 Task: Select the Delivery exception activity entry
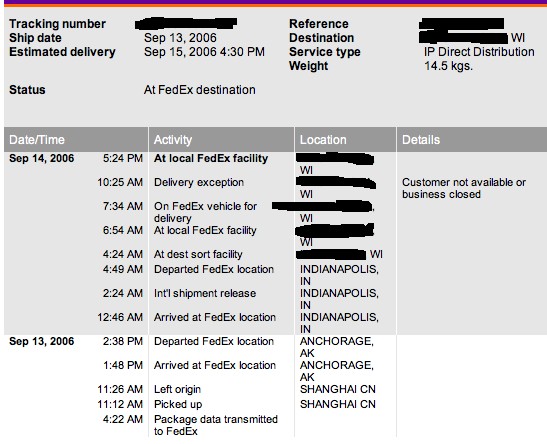point(199,182)
